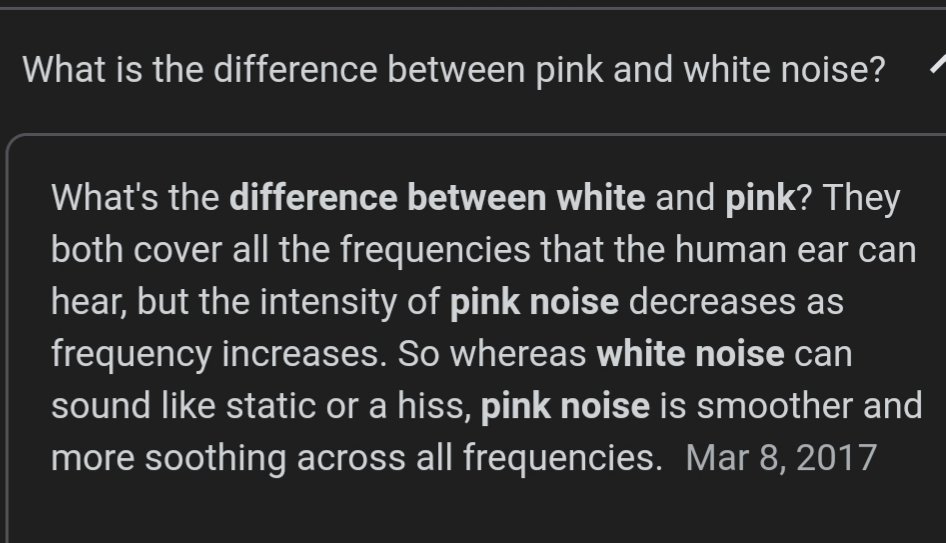The width and height of the screenshot is (946, 543).
Task: Click the words 'decreases as'
Action: (x=736, y=302)
